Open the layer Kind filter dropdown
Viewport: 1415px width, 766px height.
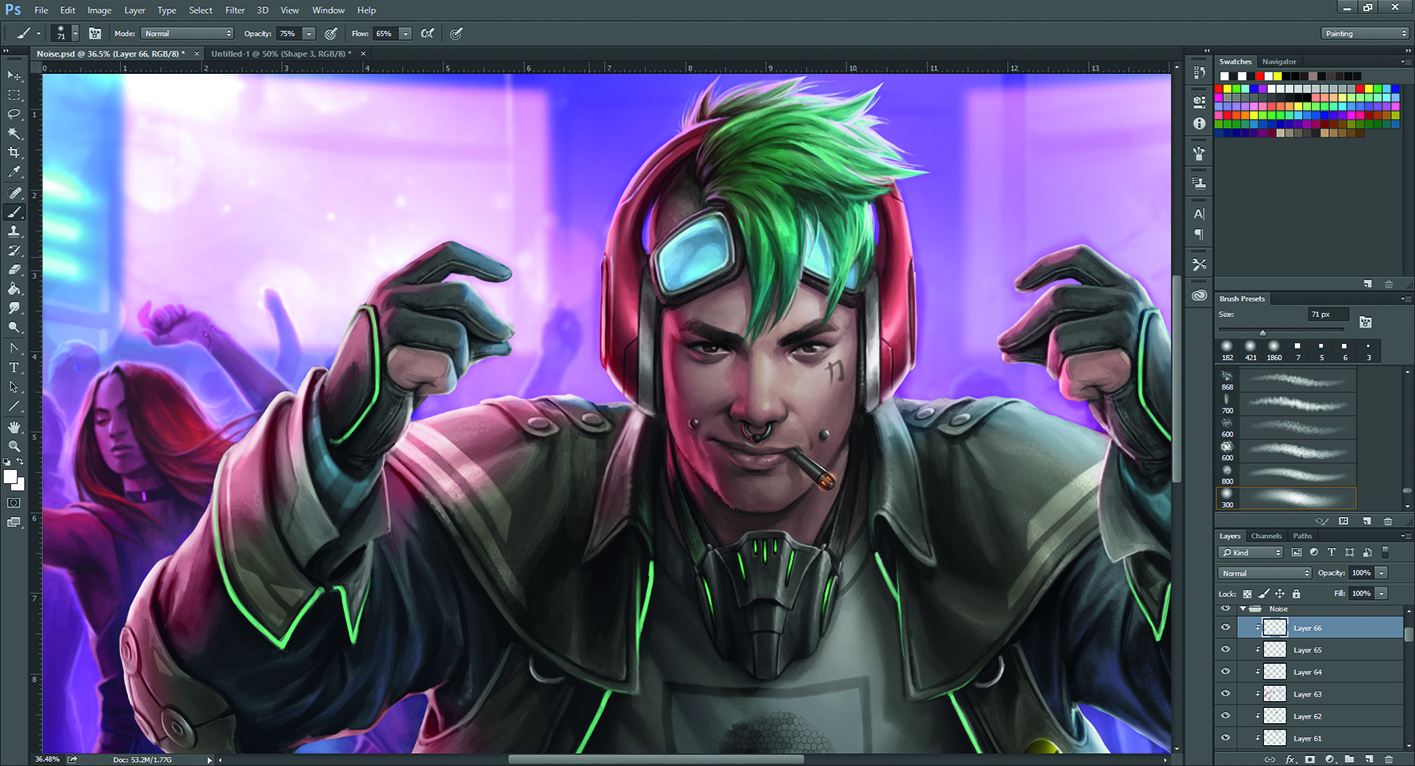pos(1251,552)
